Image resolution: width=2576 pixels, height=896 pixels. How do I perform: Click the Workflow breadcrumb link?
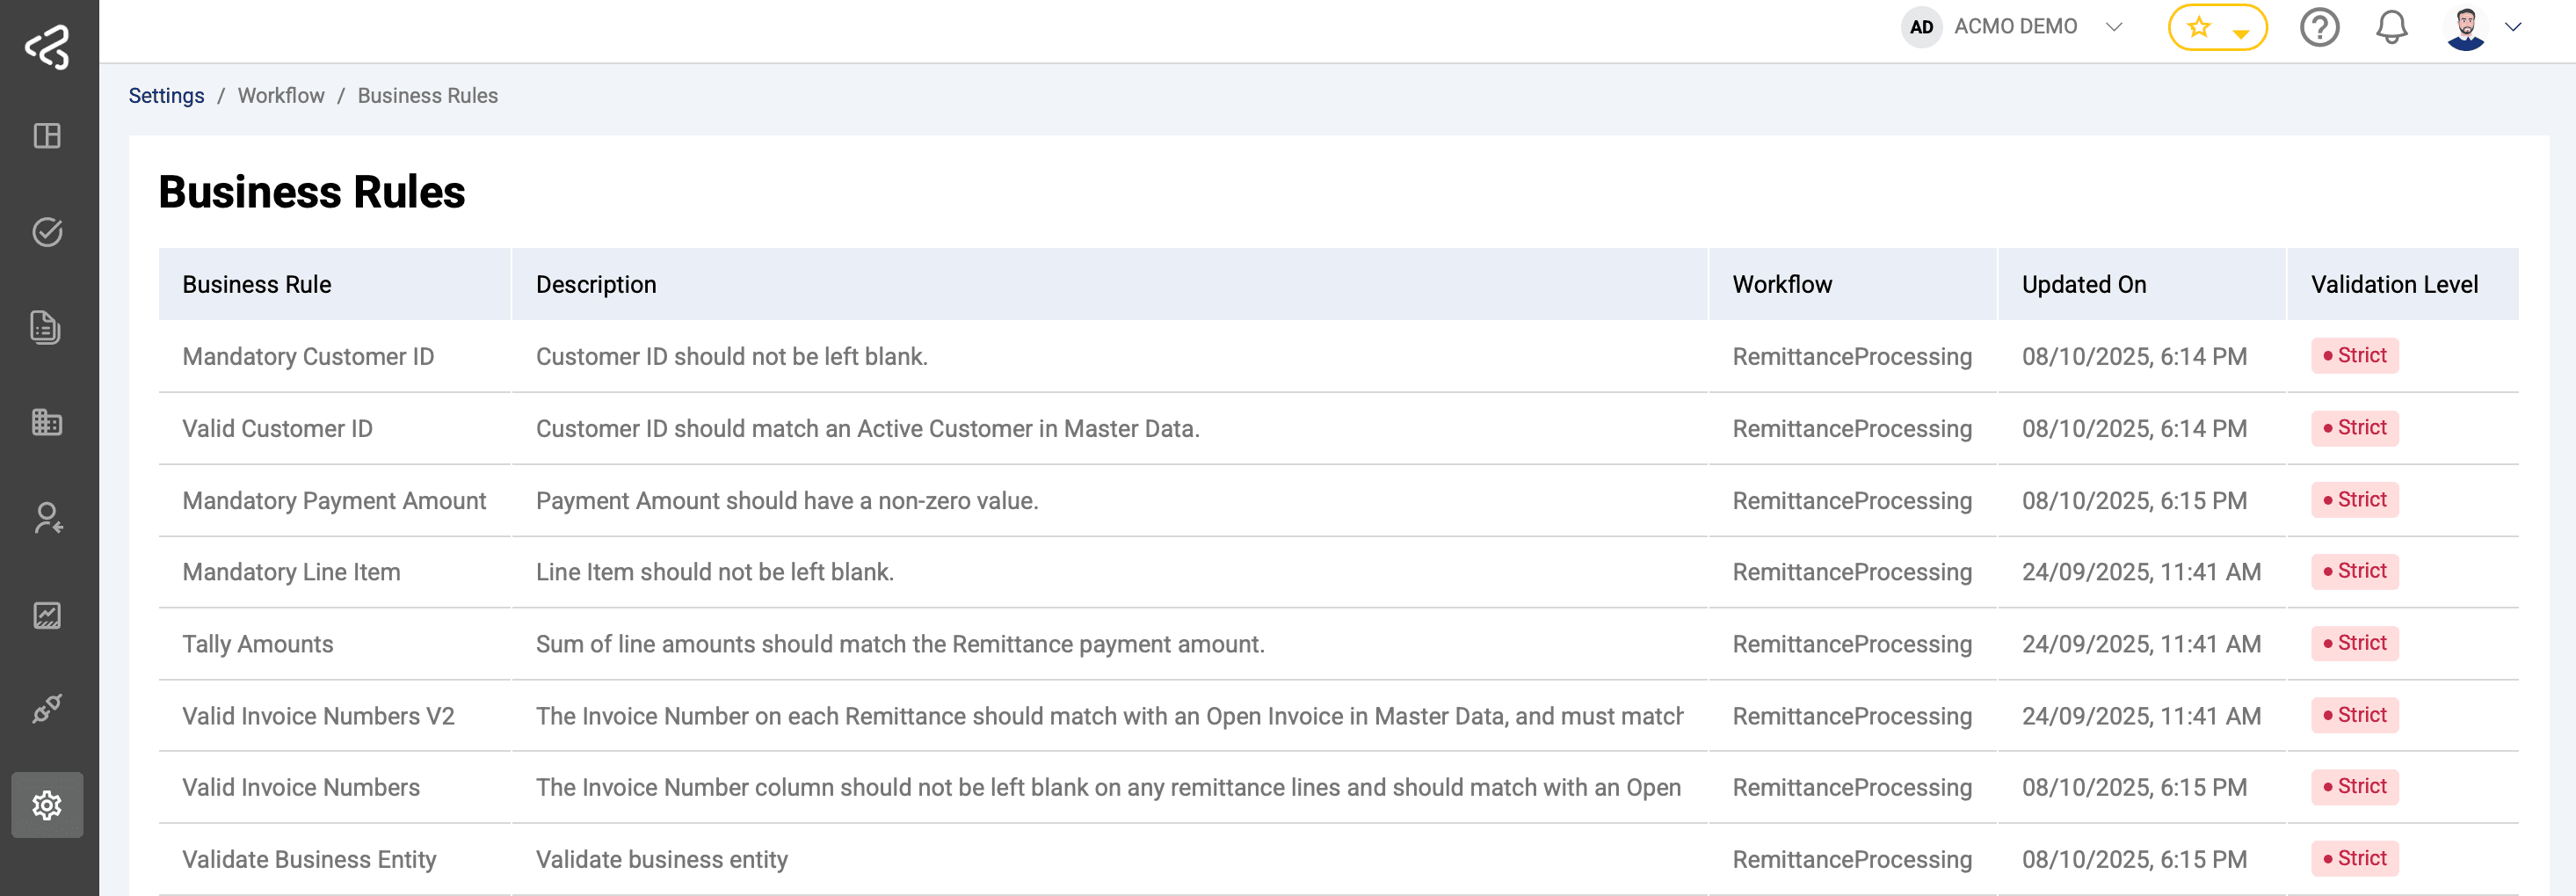[281, 95]
